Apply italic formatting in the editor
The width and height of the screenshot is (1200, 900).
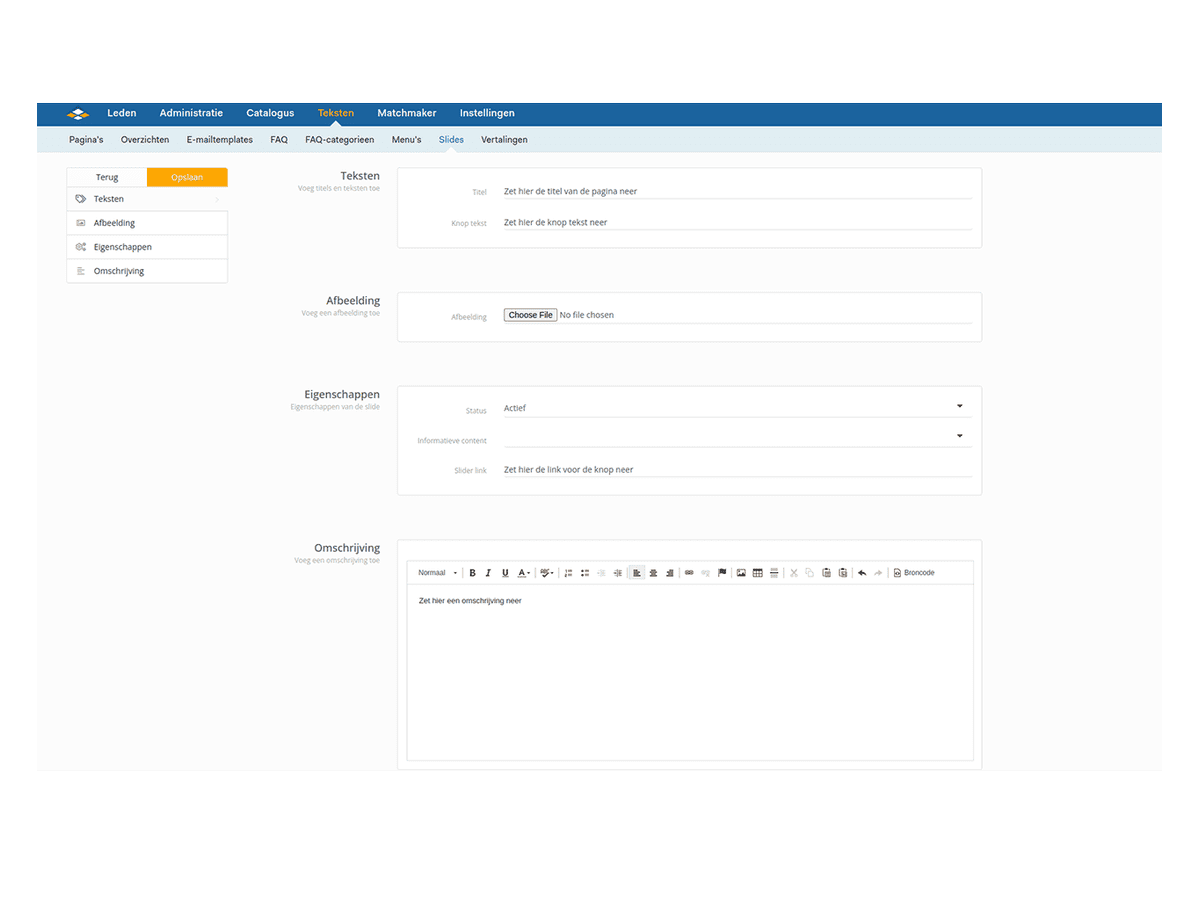pos(488,573)
